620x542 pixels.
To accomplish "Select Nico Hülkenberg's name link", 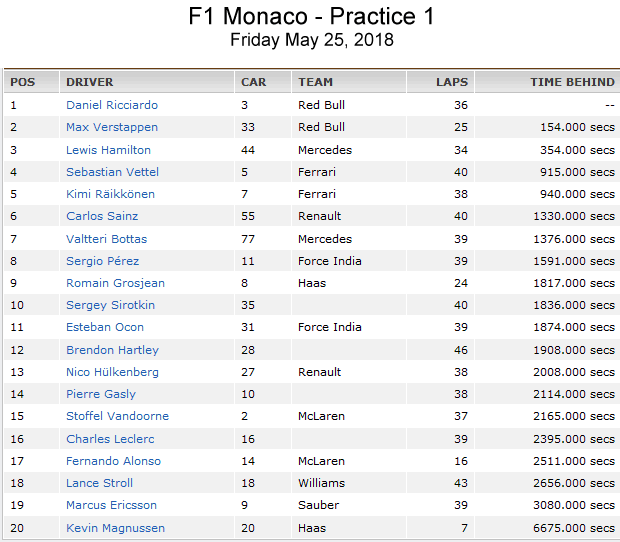I will coord(112,372).
